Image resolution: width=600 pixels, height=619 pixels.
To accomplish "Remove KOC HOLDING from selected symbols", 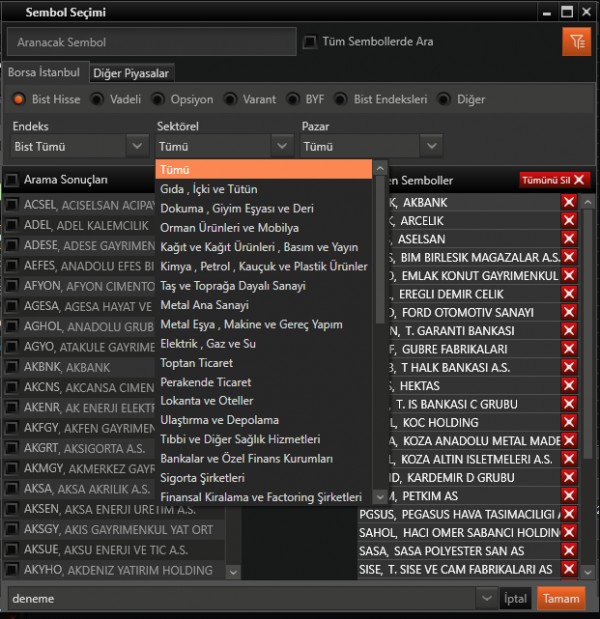I will click(x=569, y=422).
